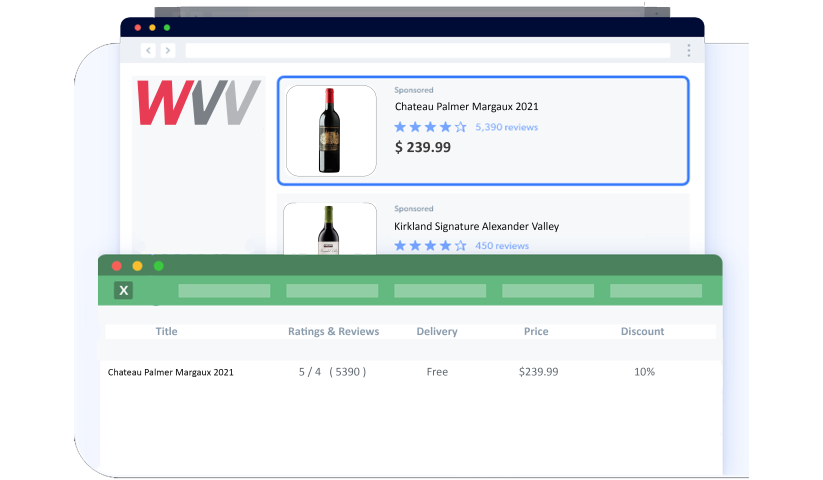
Task: Click the WVV logo
Action: pos(199,102)
